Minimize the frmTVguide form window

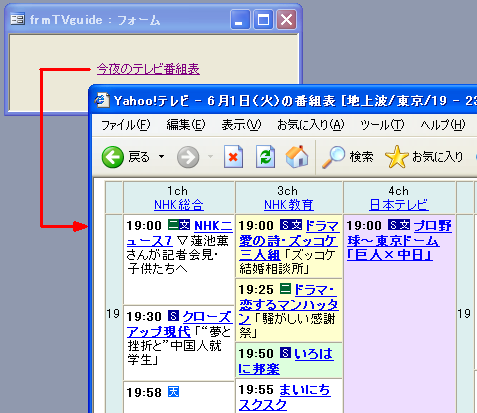pos(240,19)
